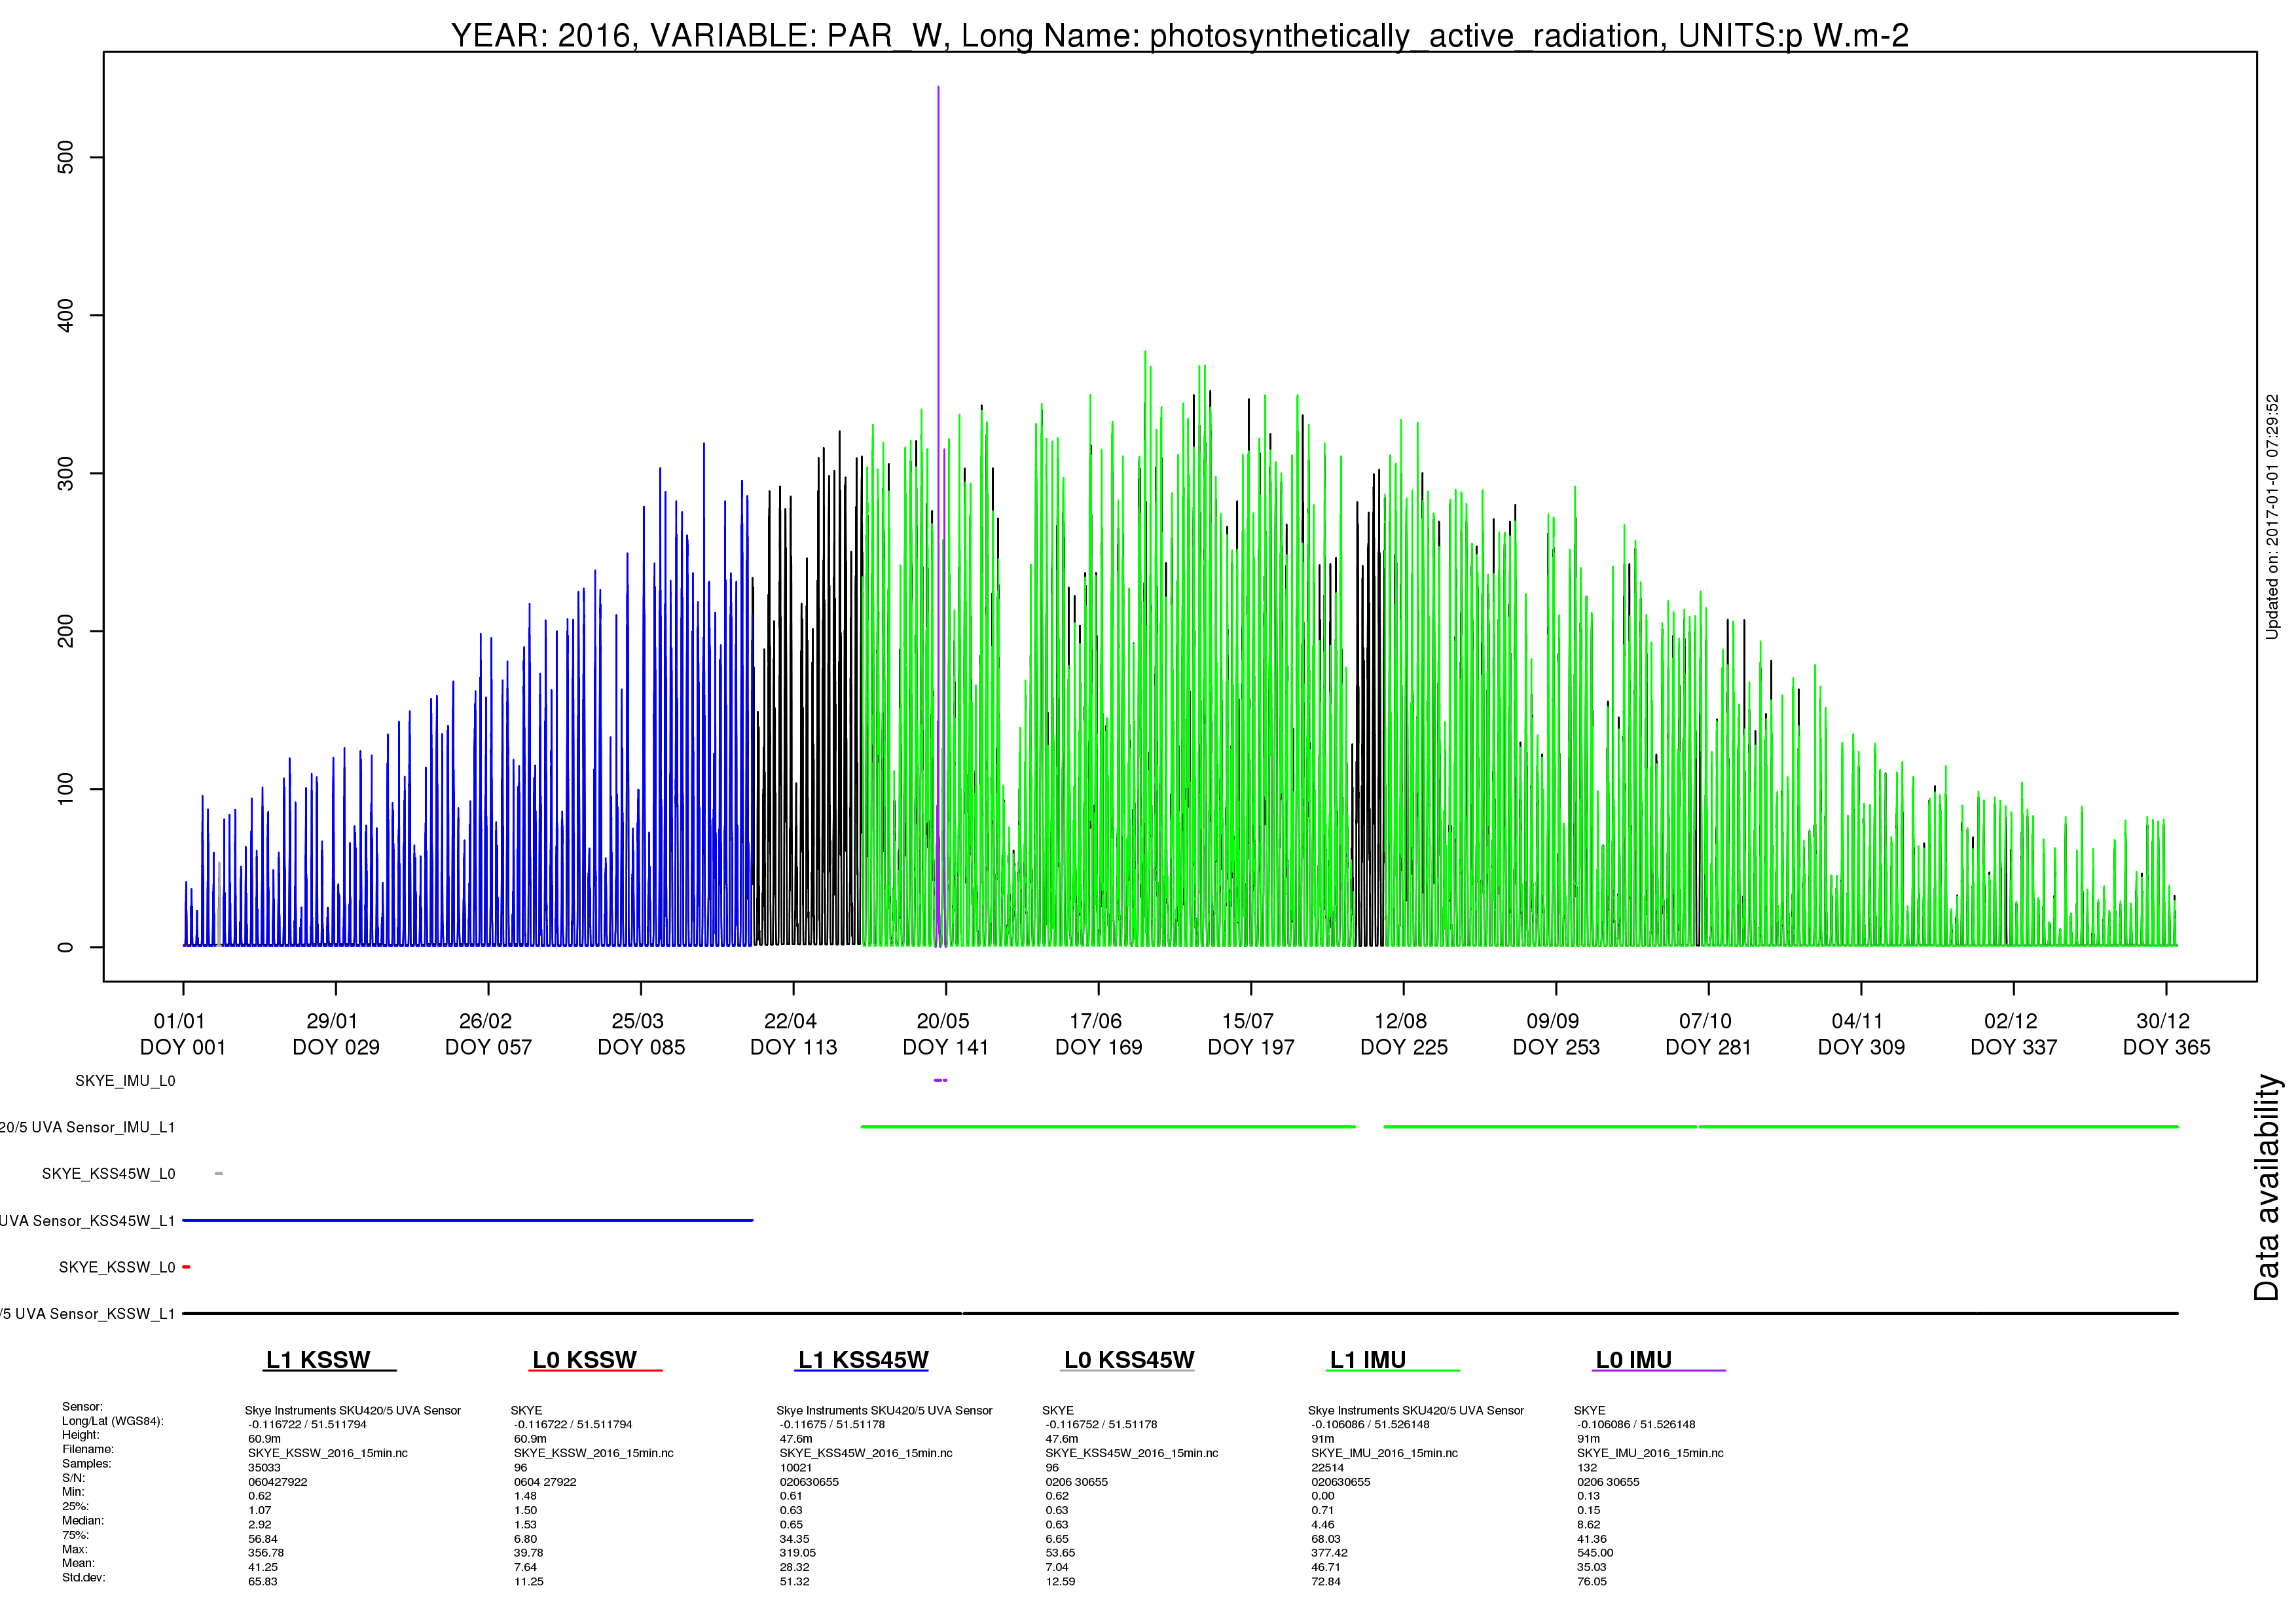Click std dev '76.05' under L0 IMU

pyautogui.click(x=1592, y=1582)
